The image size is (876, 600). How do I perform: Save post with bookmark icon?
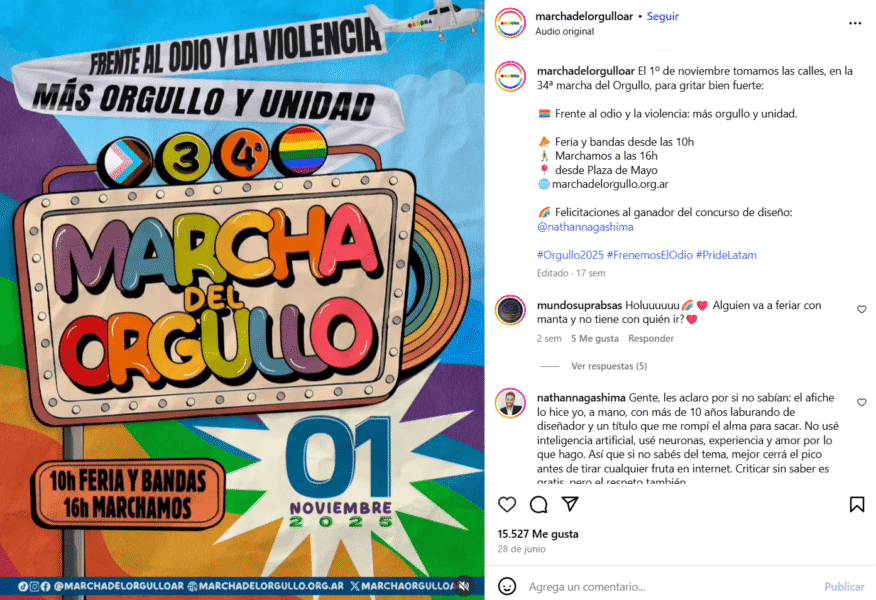click(857, 504)
